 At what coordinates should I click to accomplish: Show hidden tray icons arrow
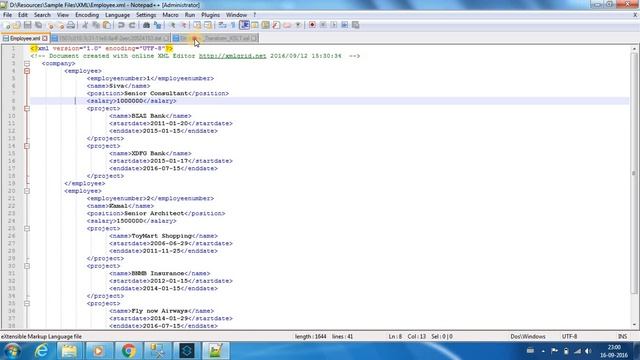coord(543,351)
